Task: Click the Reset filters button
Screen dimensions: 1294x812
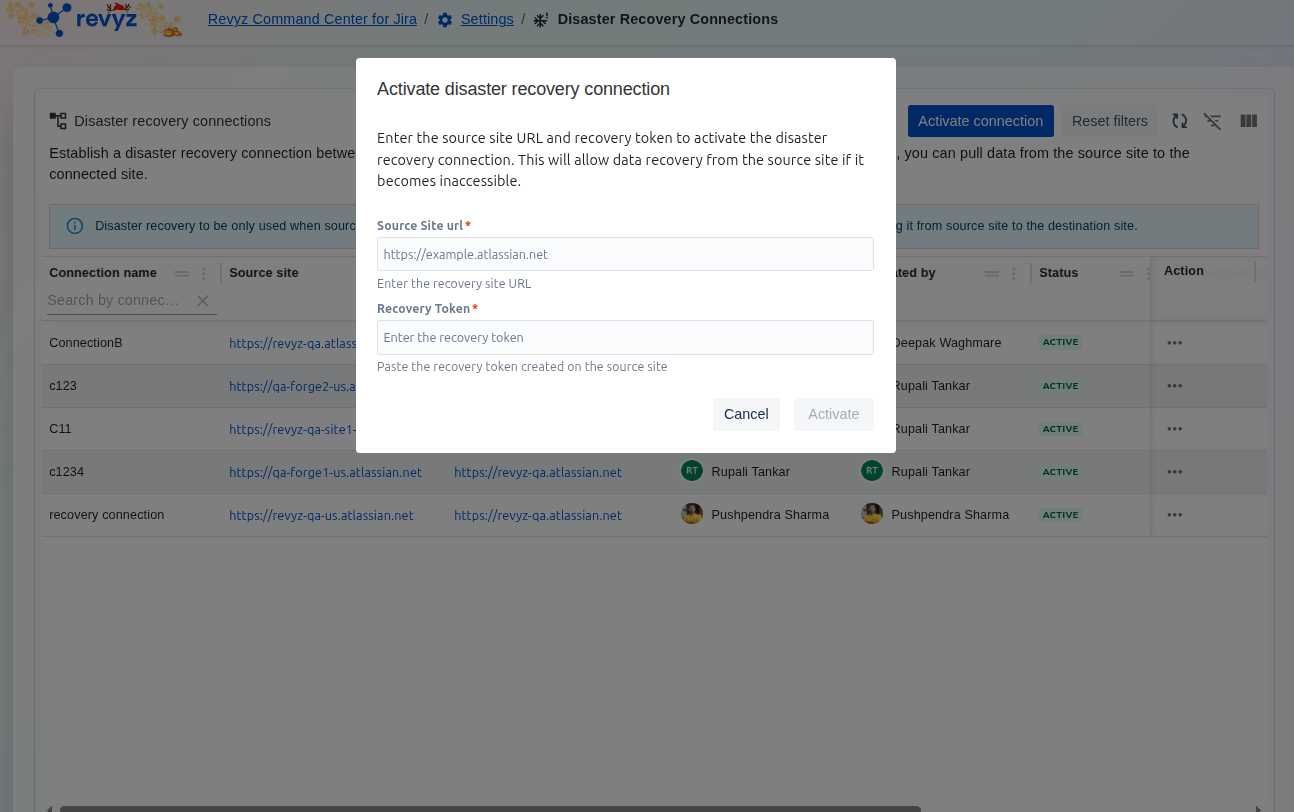Action: pos(1109,121)
